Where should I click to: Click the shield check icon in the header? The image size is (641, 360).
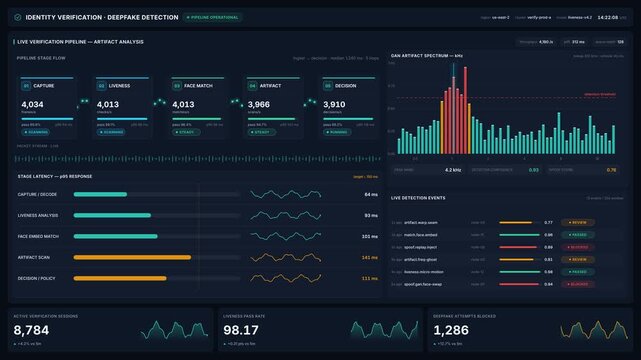pyautogui.click(x=18, y=18)
